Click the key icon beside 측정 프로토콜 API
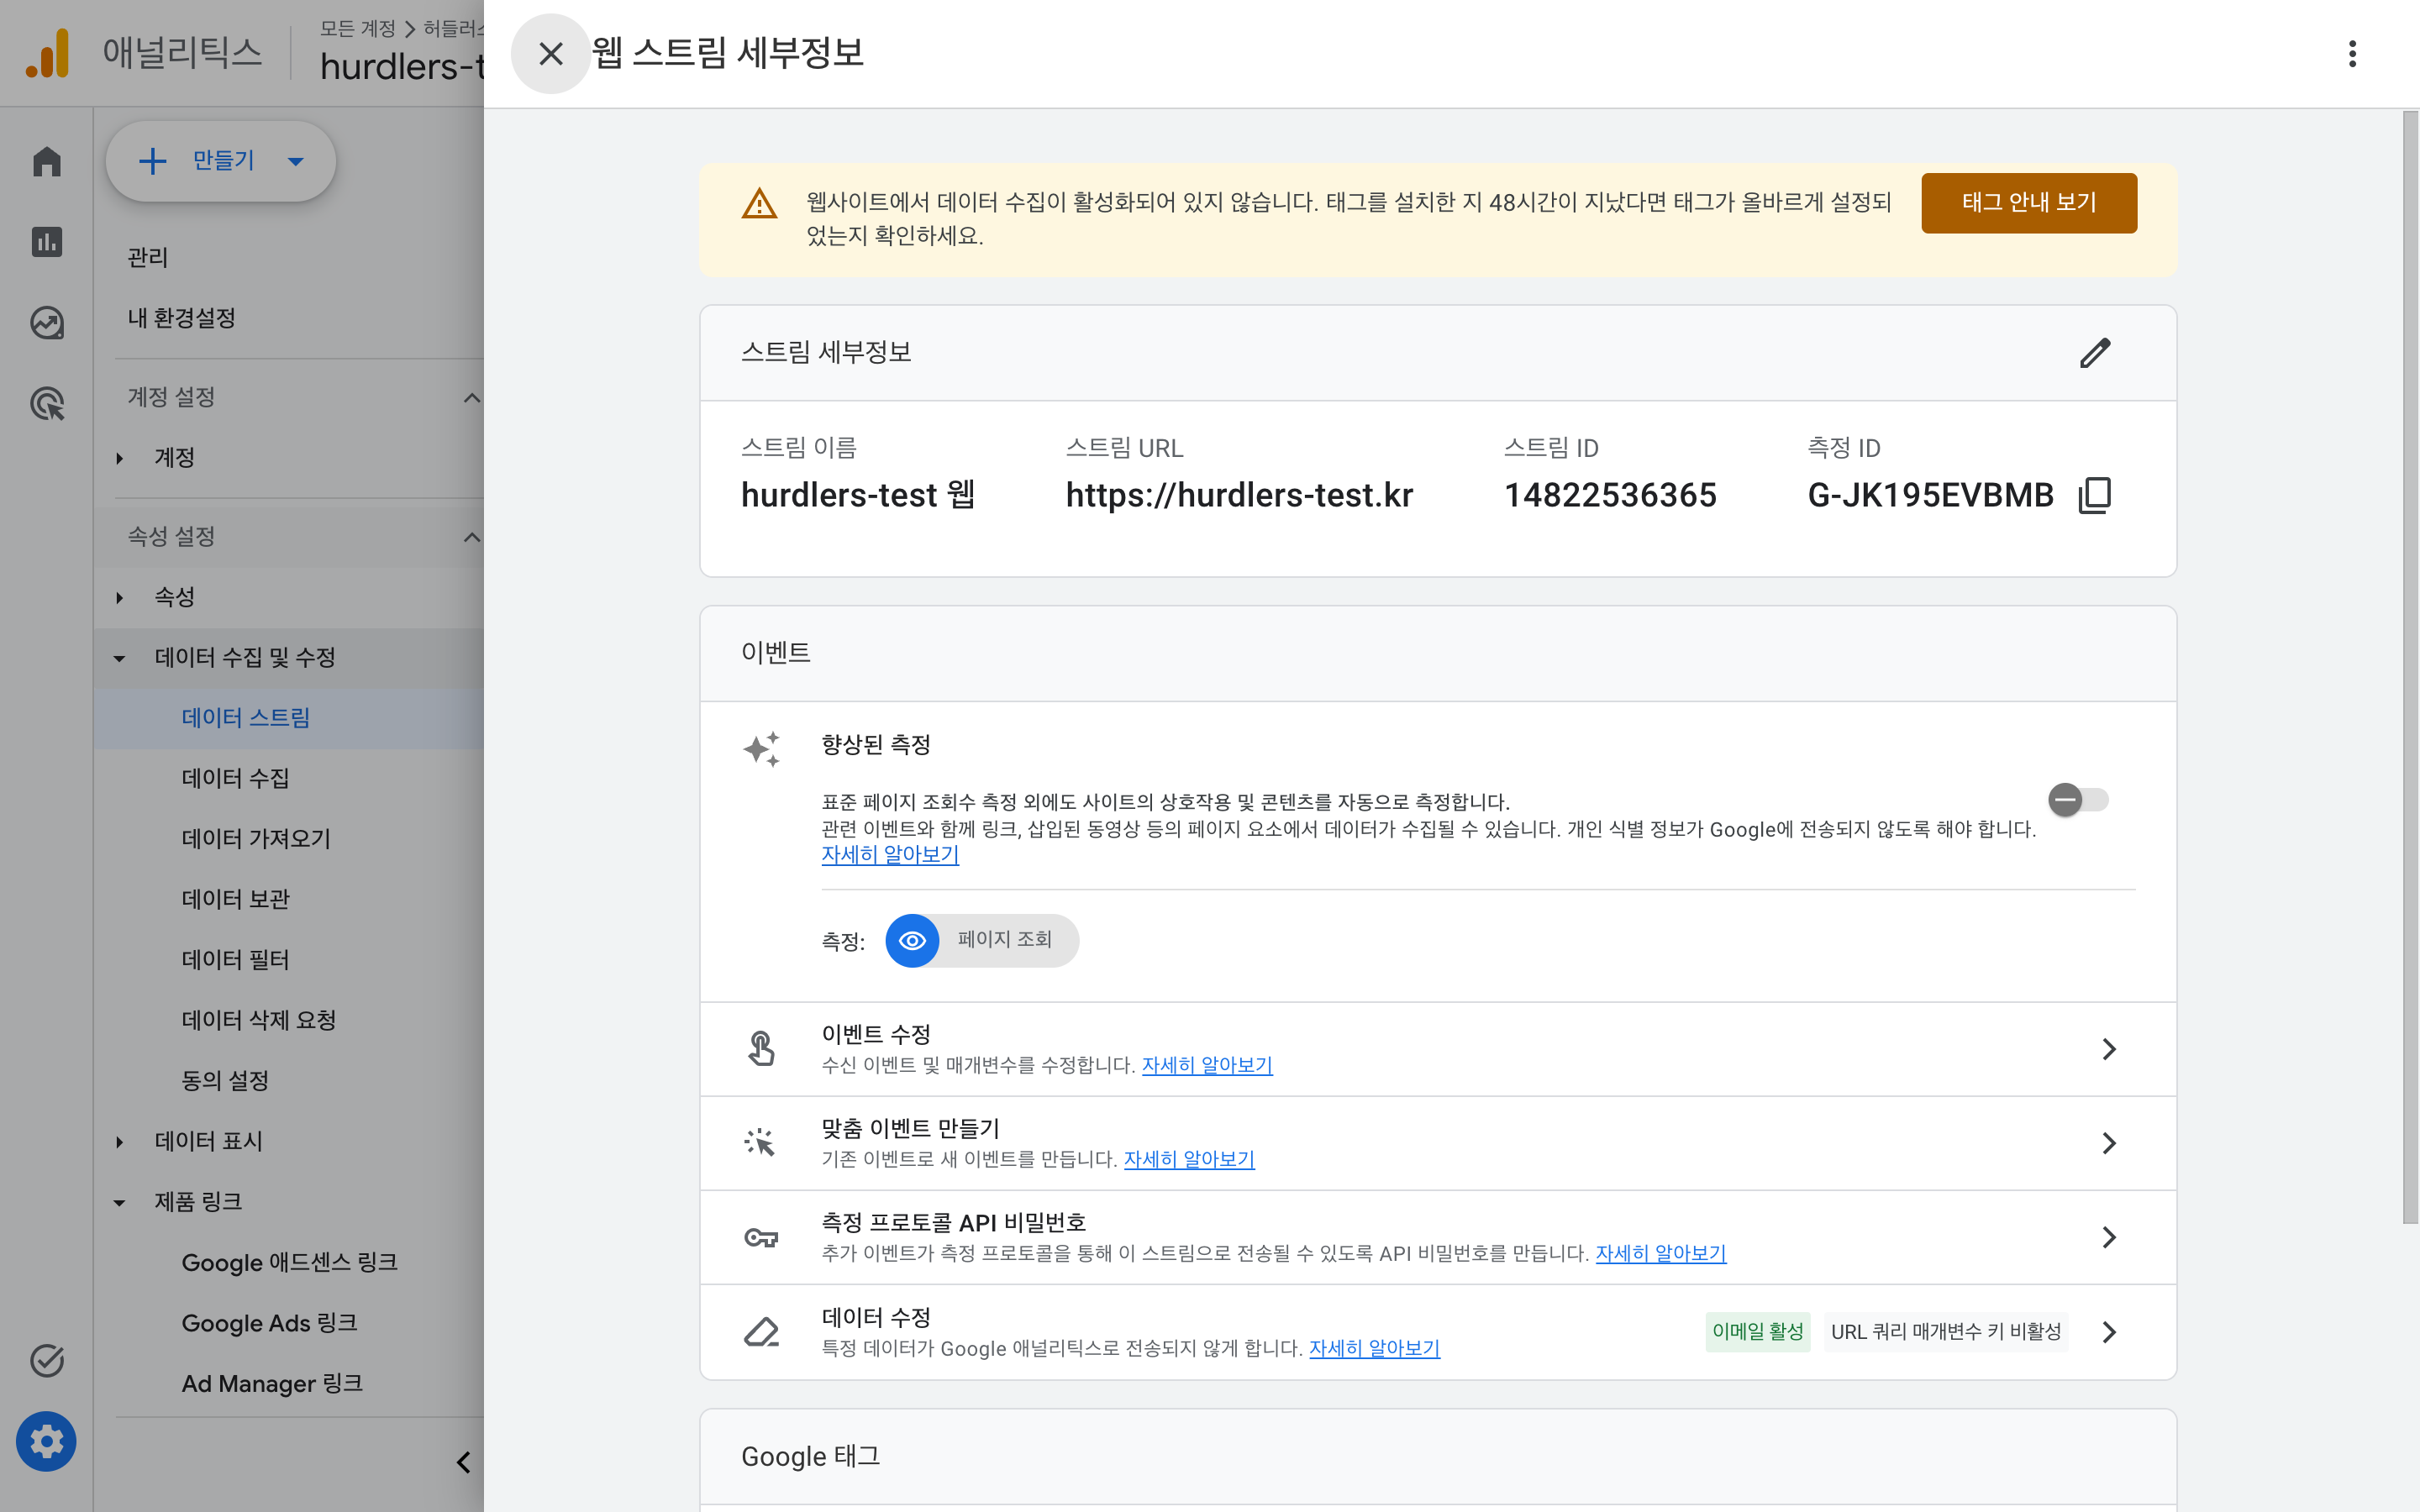2420x1512 pixels. click(x=761, y=1238)
